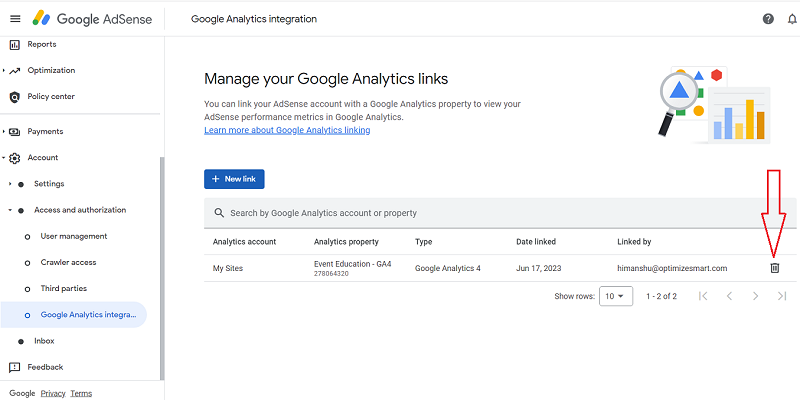Click the Google footer link
This screenshot has width=800, height=400.
pyautogui.click(x=22, y=393)
